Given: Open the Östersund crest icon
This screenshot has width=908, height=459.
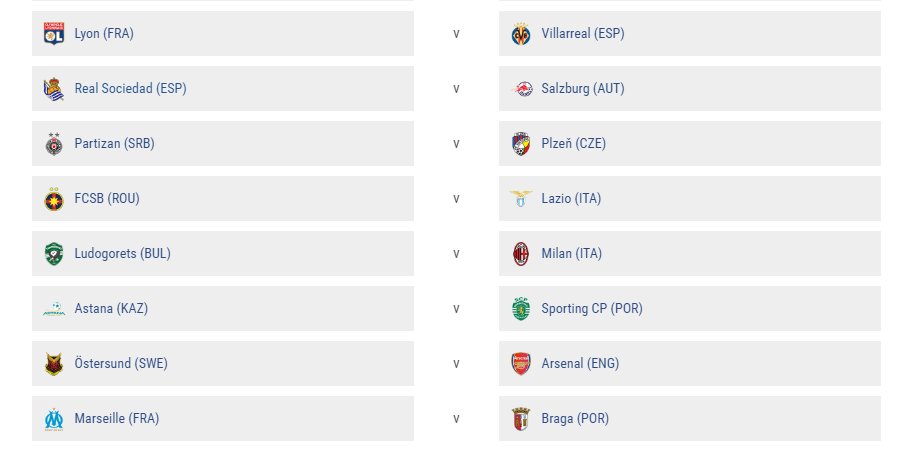Looking at the screenshot, I should [x=54, y=363].
